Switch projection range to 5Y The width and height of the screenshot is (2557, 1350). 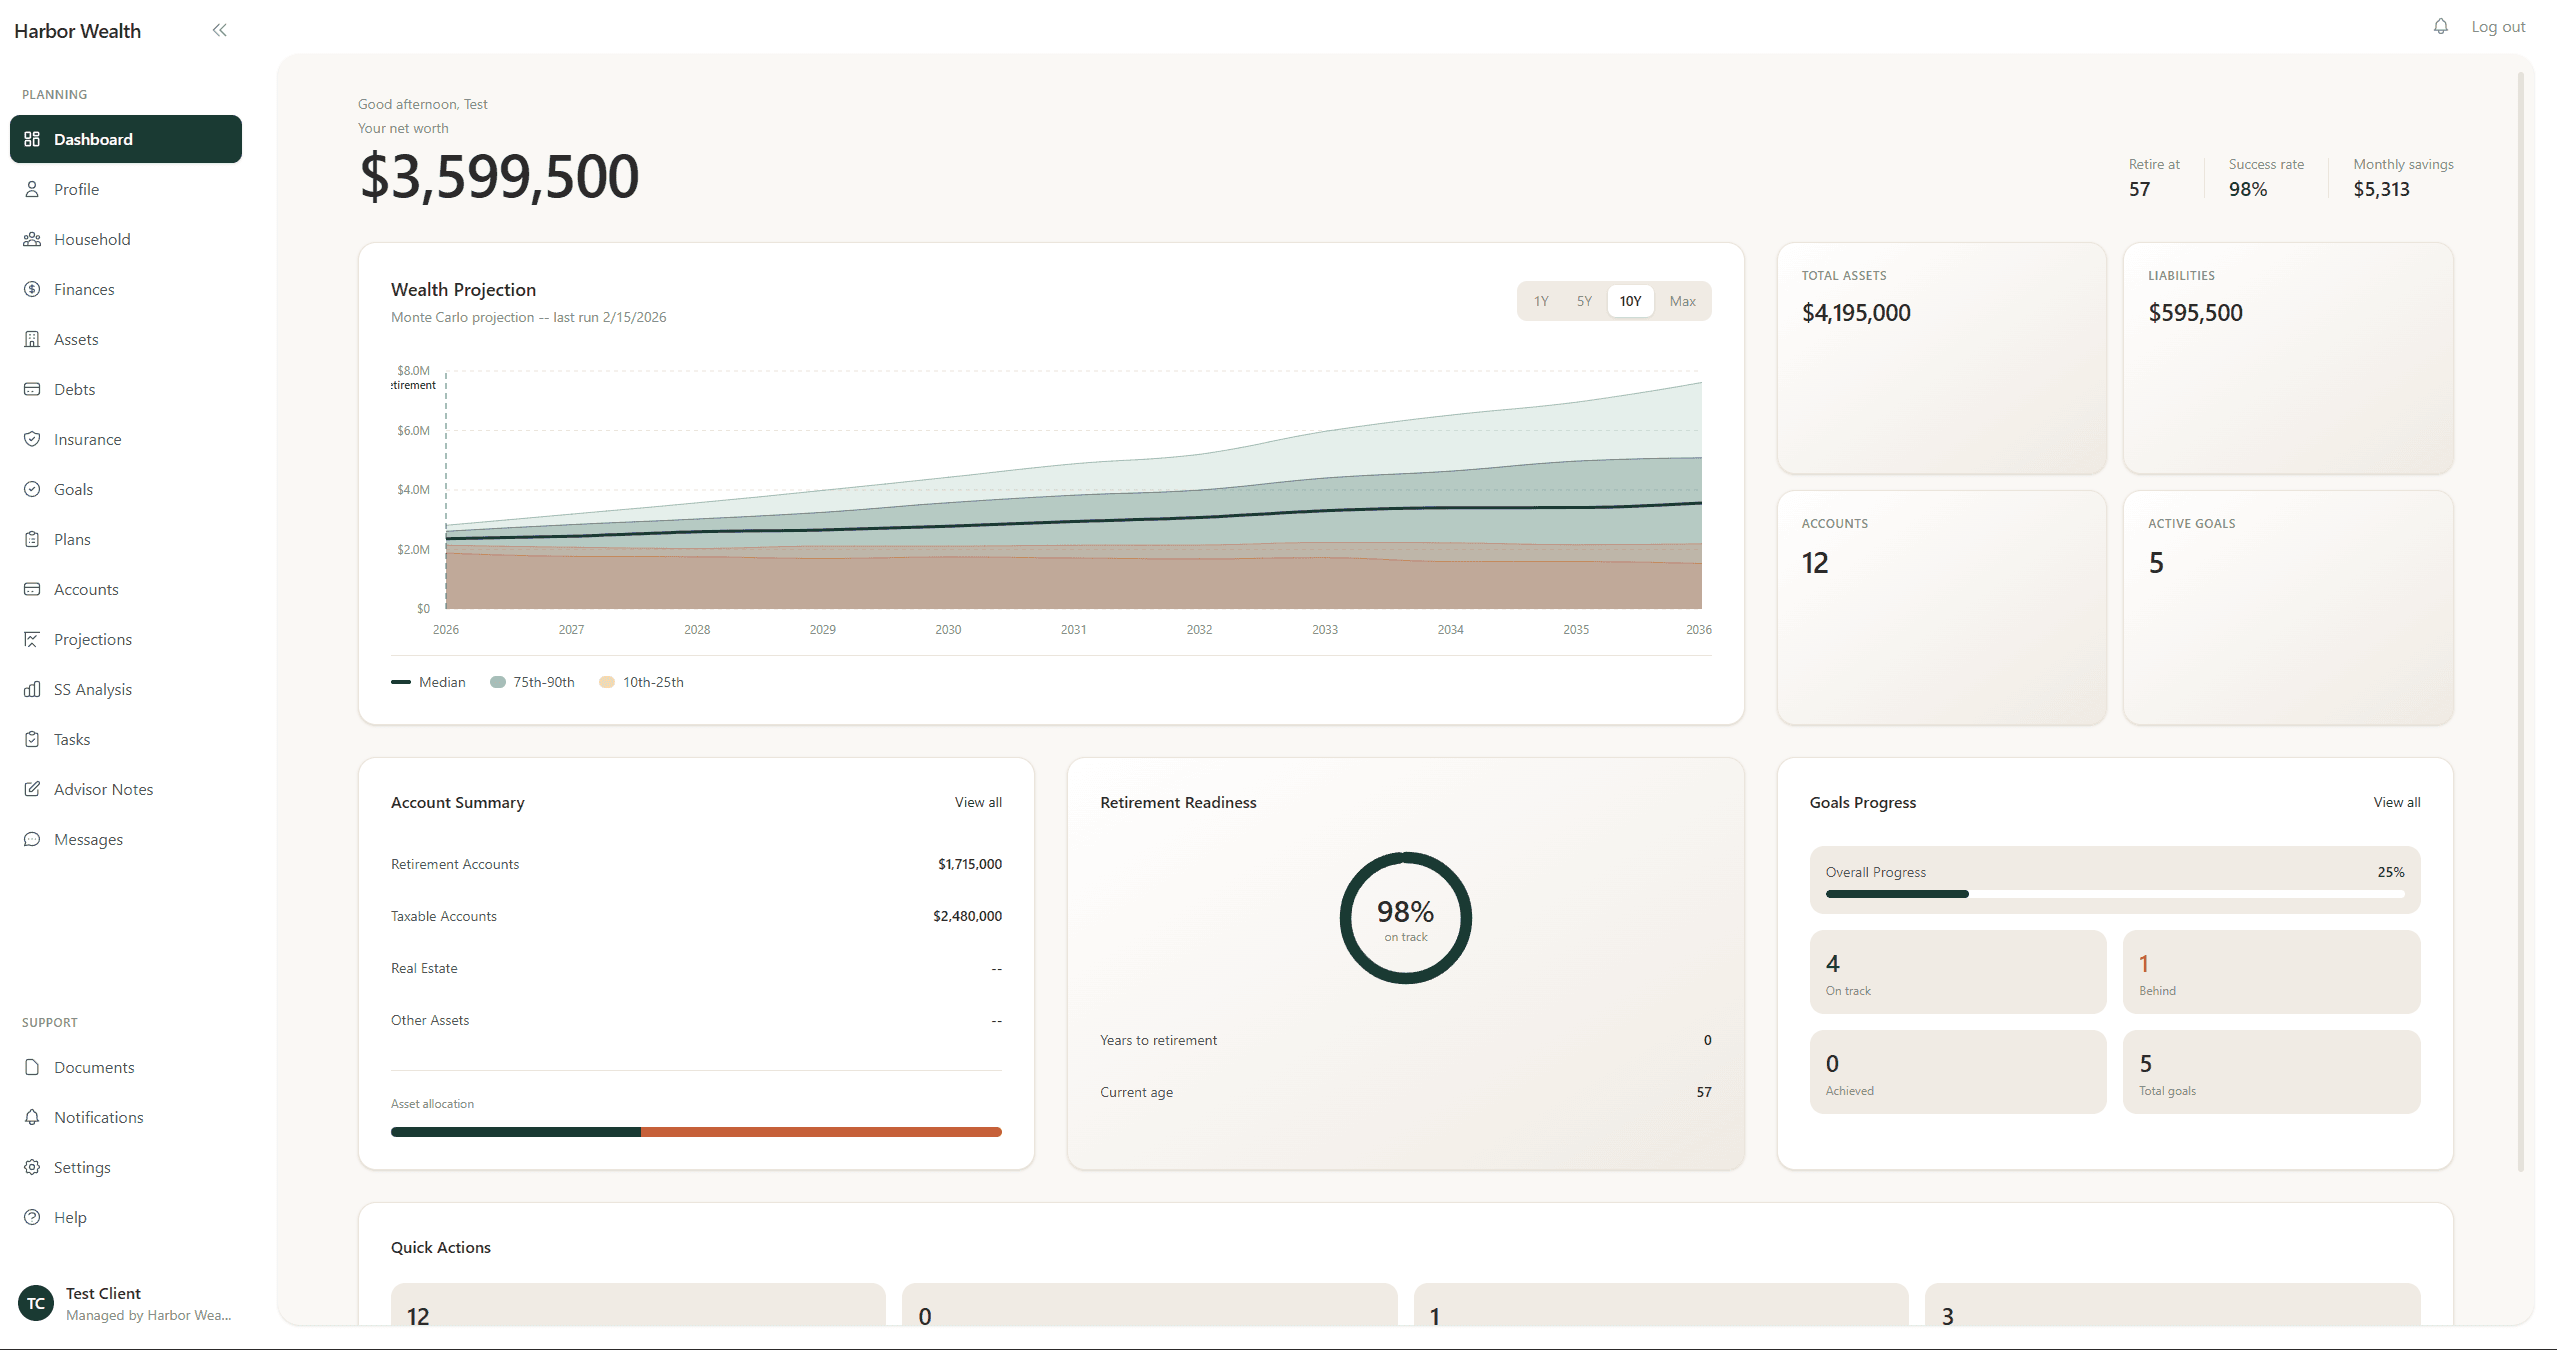pyautogui.click(x=1584, y=301)
